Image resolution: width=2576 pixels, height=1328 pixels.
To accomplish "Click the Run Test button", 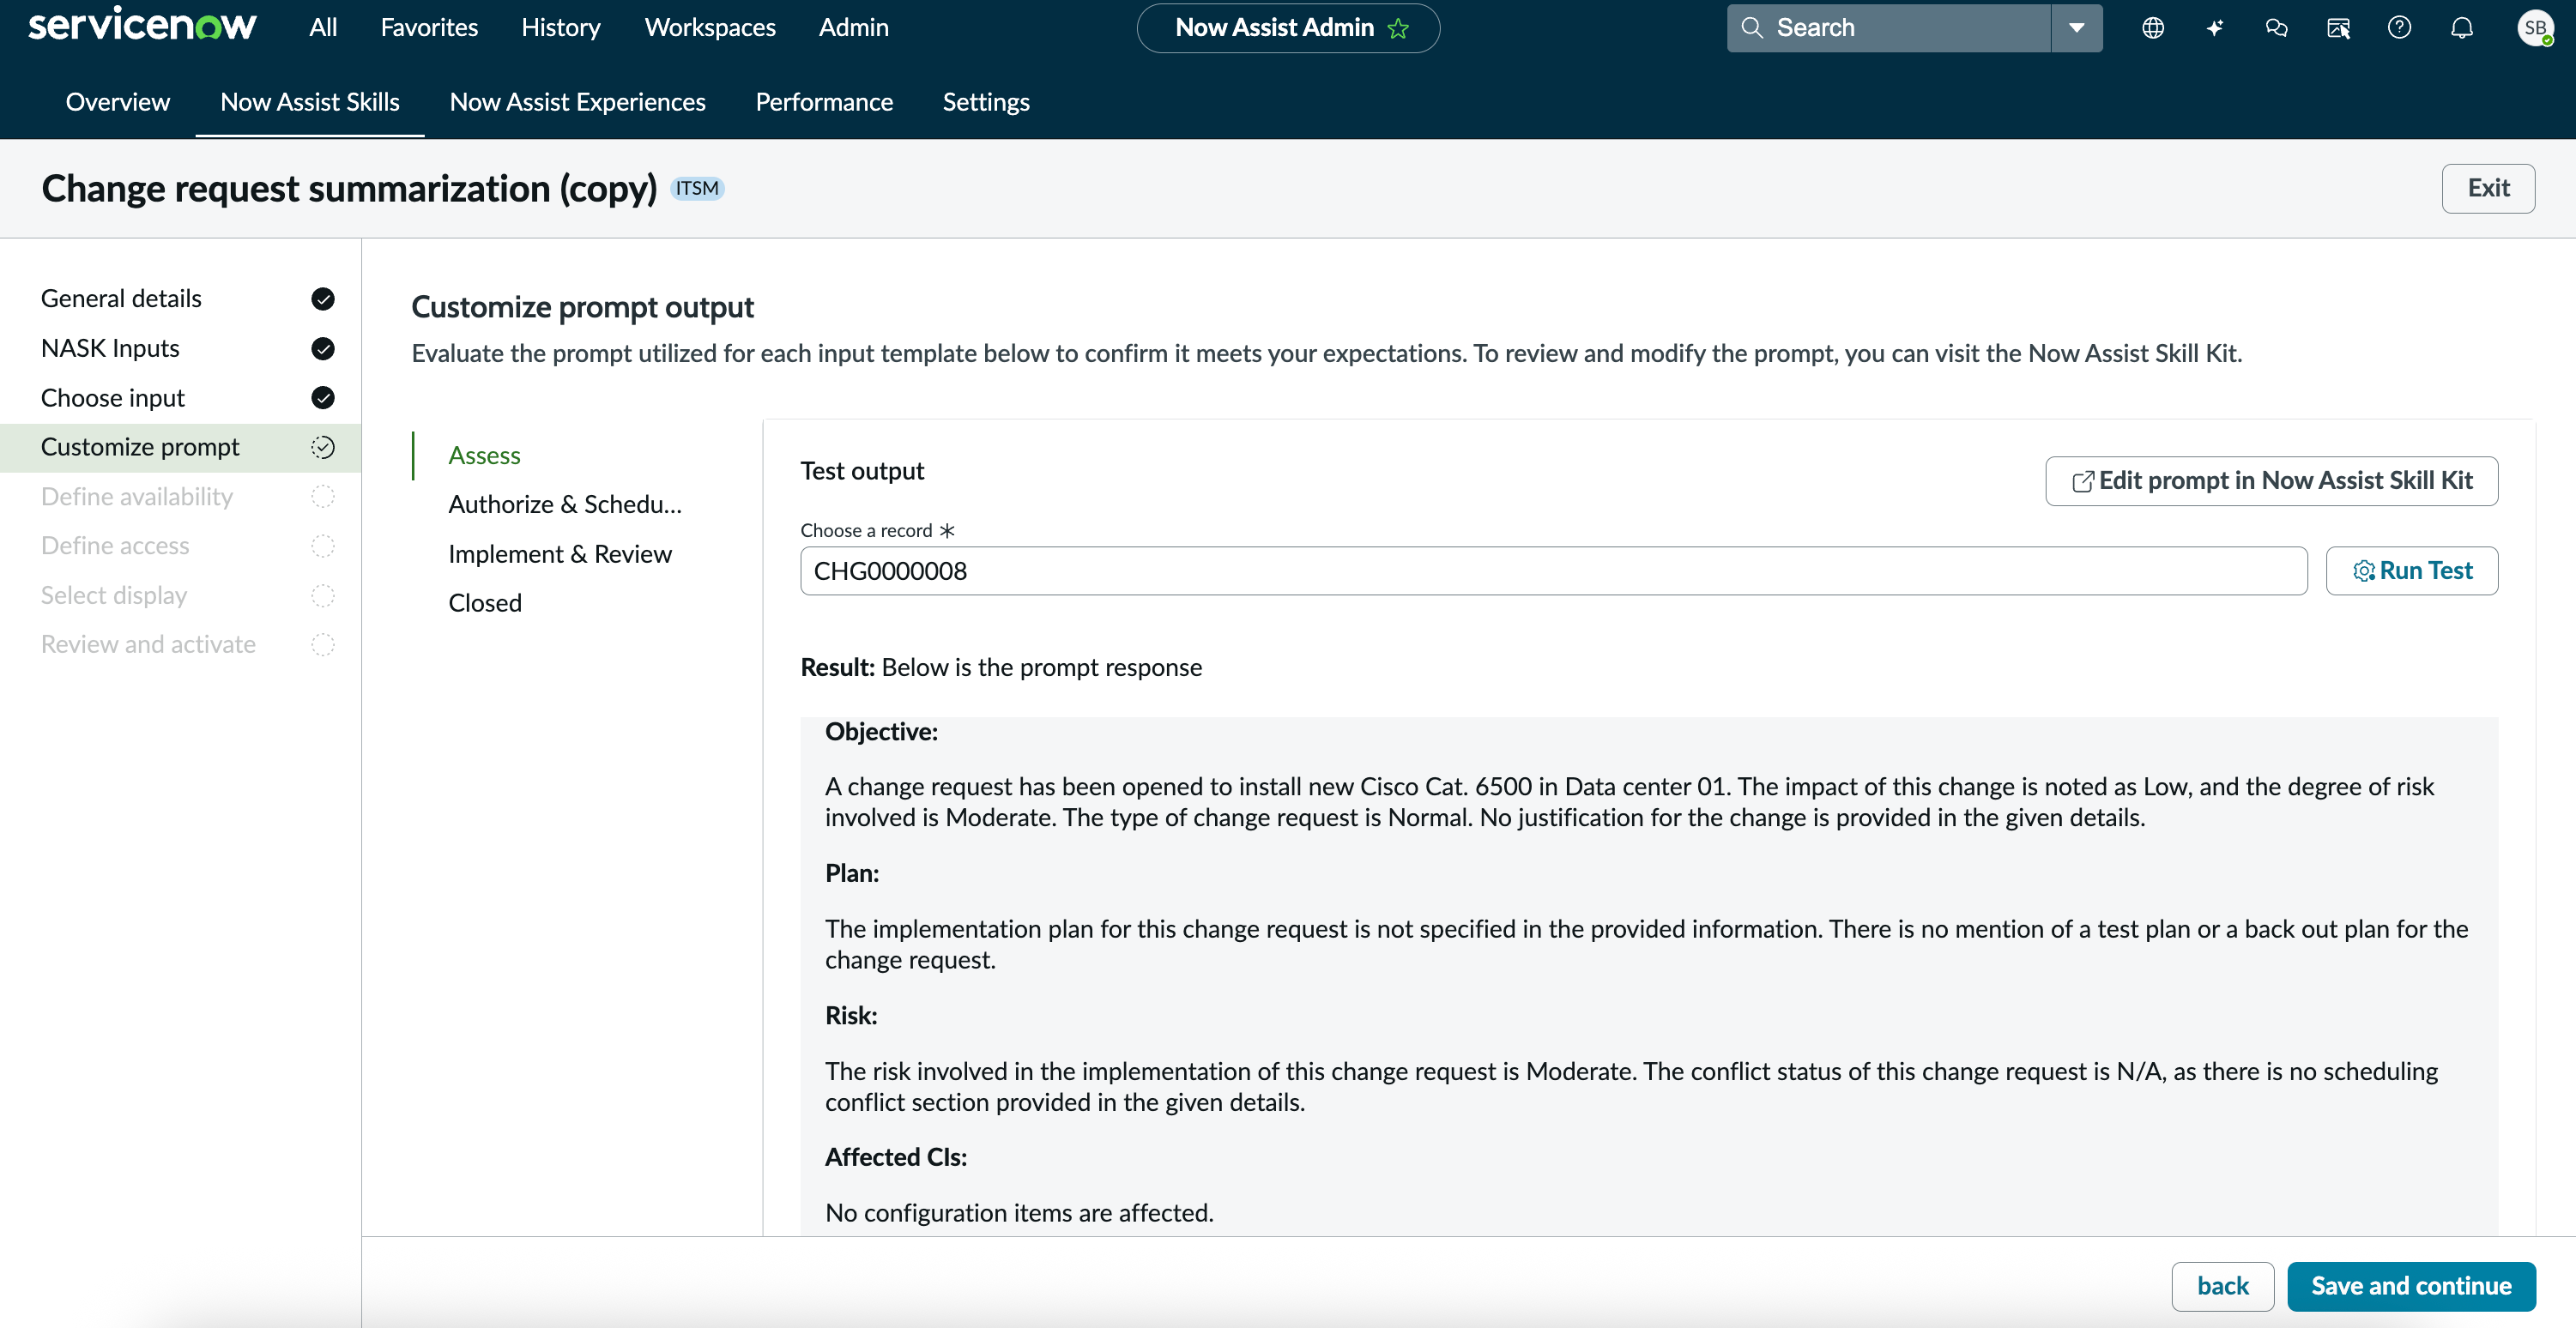I will coord(2411,570).
